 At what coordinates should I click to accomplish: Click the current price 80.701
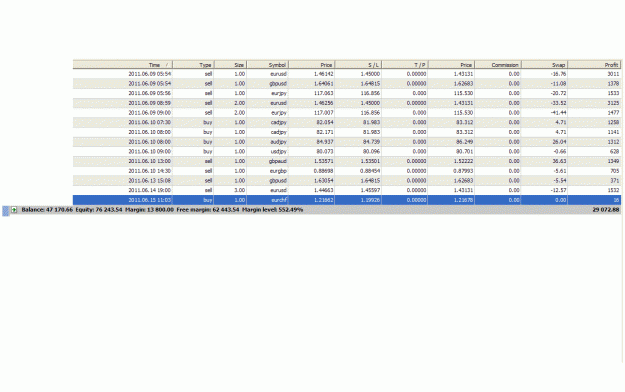click(x=465, y=152)
